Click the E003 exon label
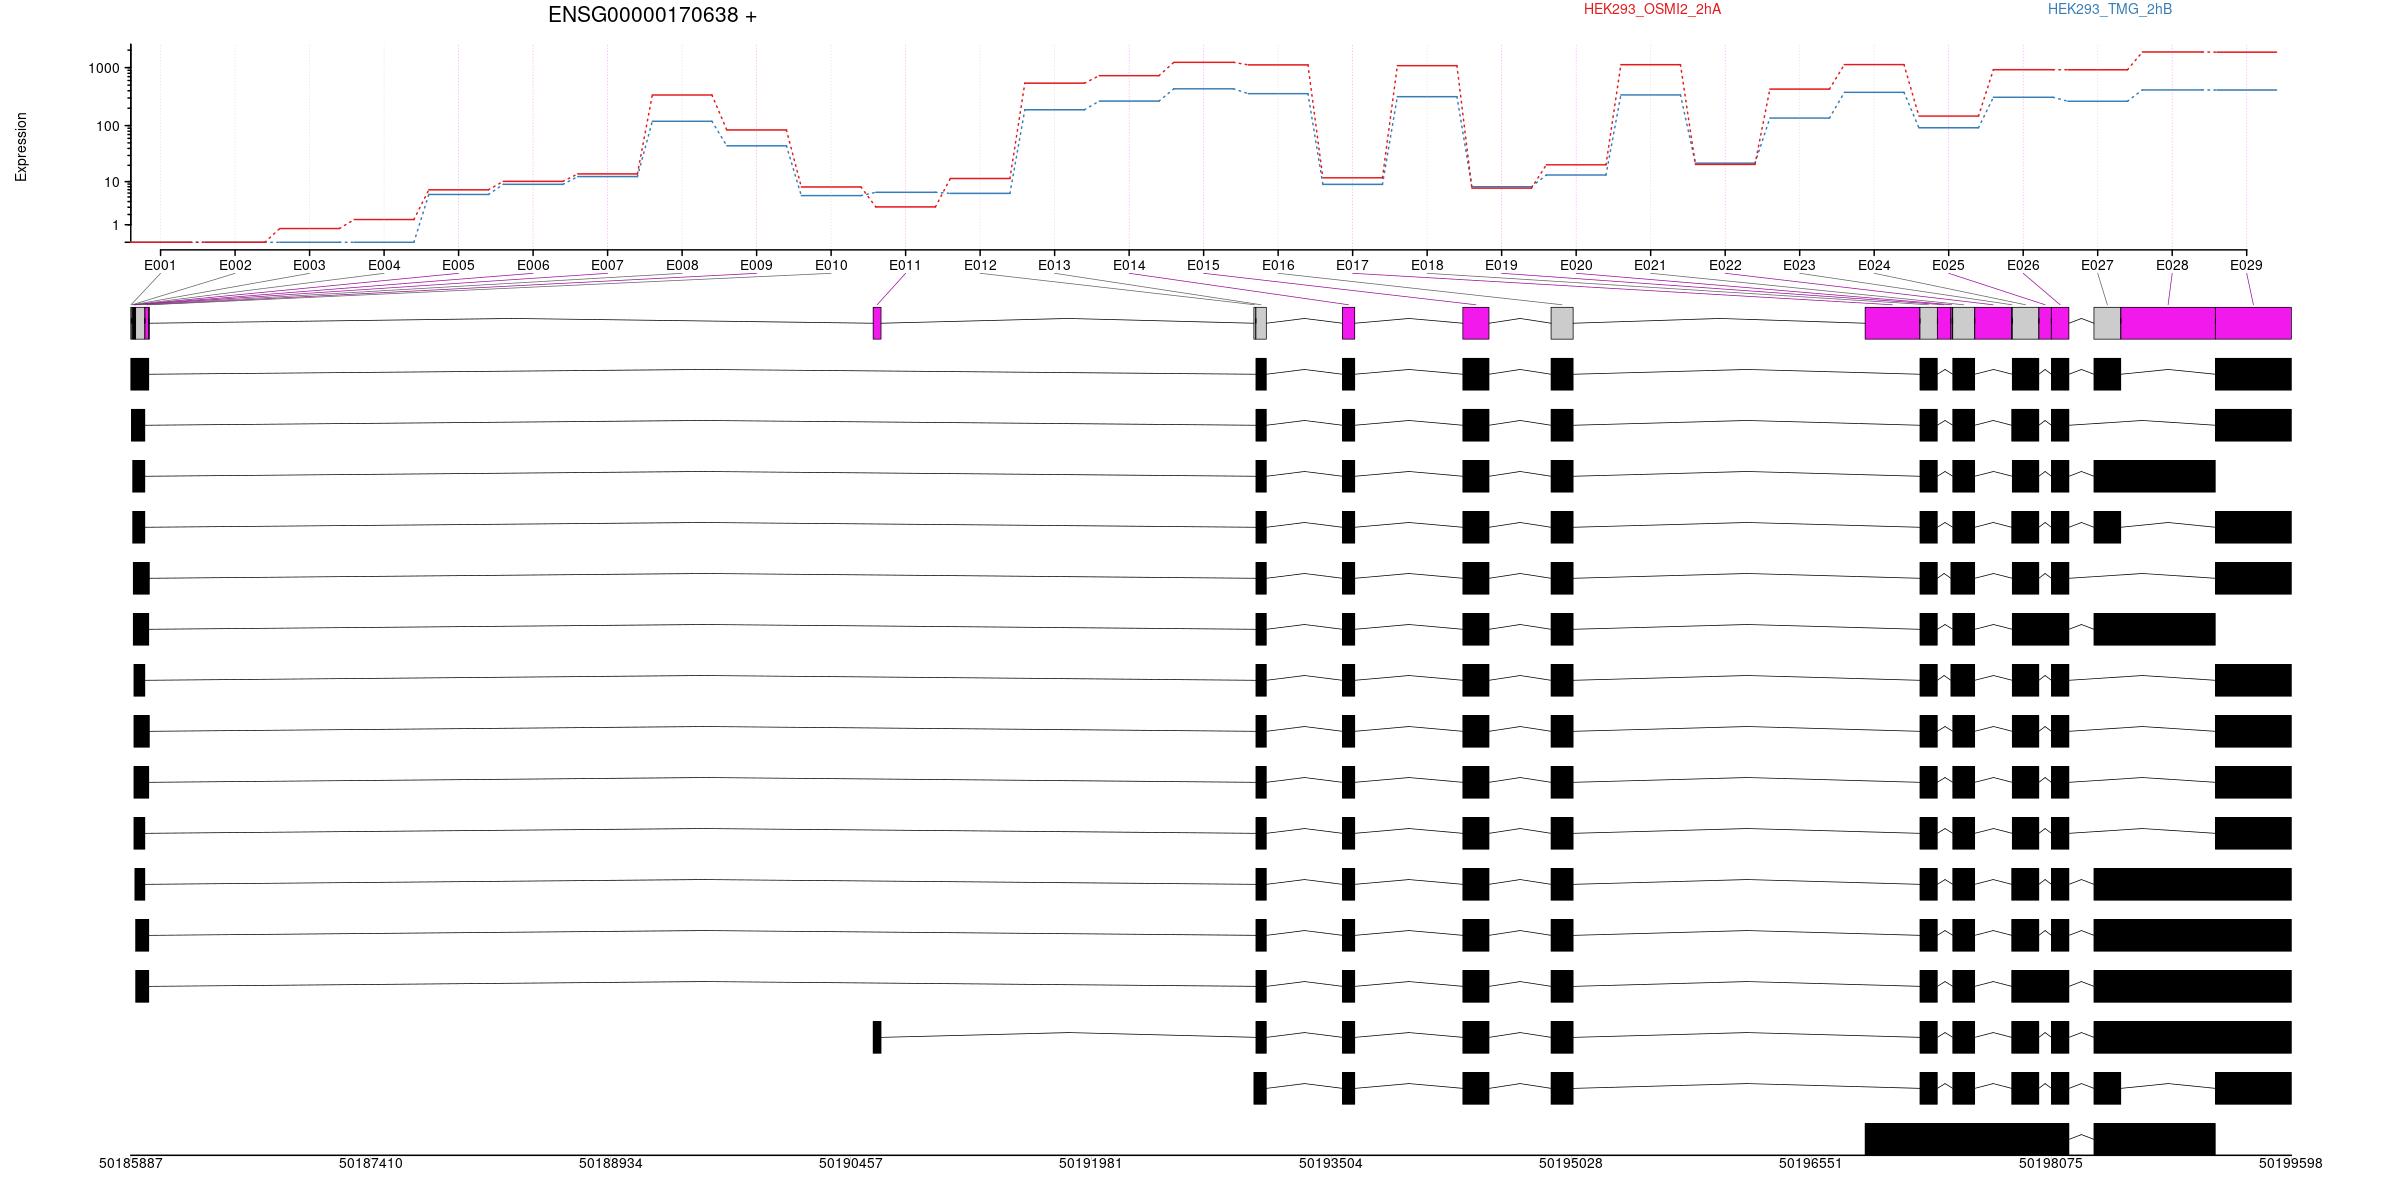The width and height of the screenshot is (2400, 1180). (309, 265)
